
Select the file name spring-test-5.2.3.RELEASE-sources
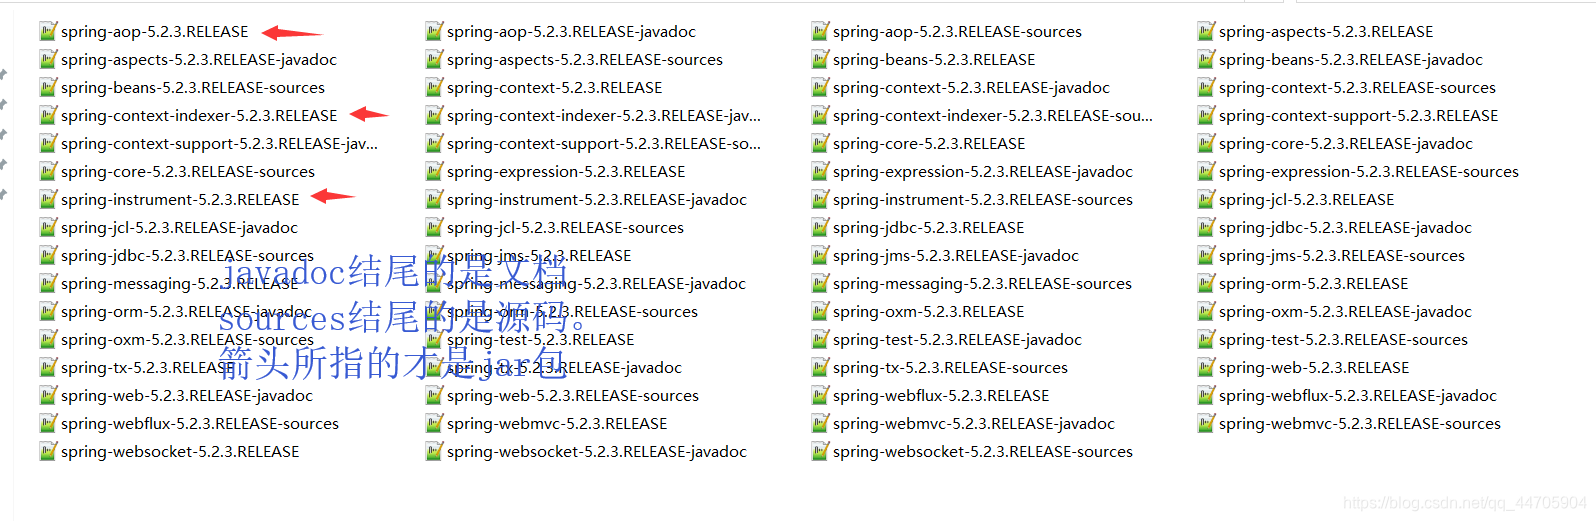click(1343, 340)
